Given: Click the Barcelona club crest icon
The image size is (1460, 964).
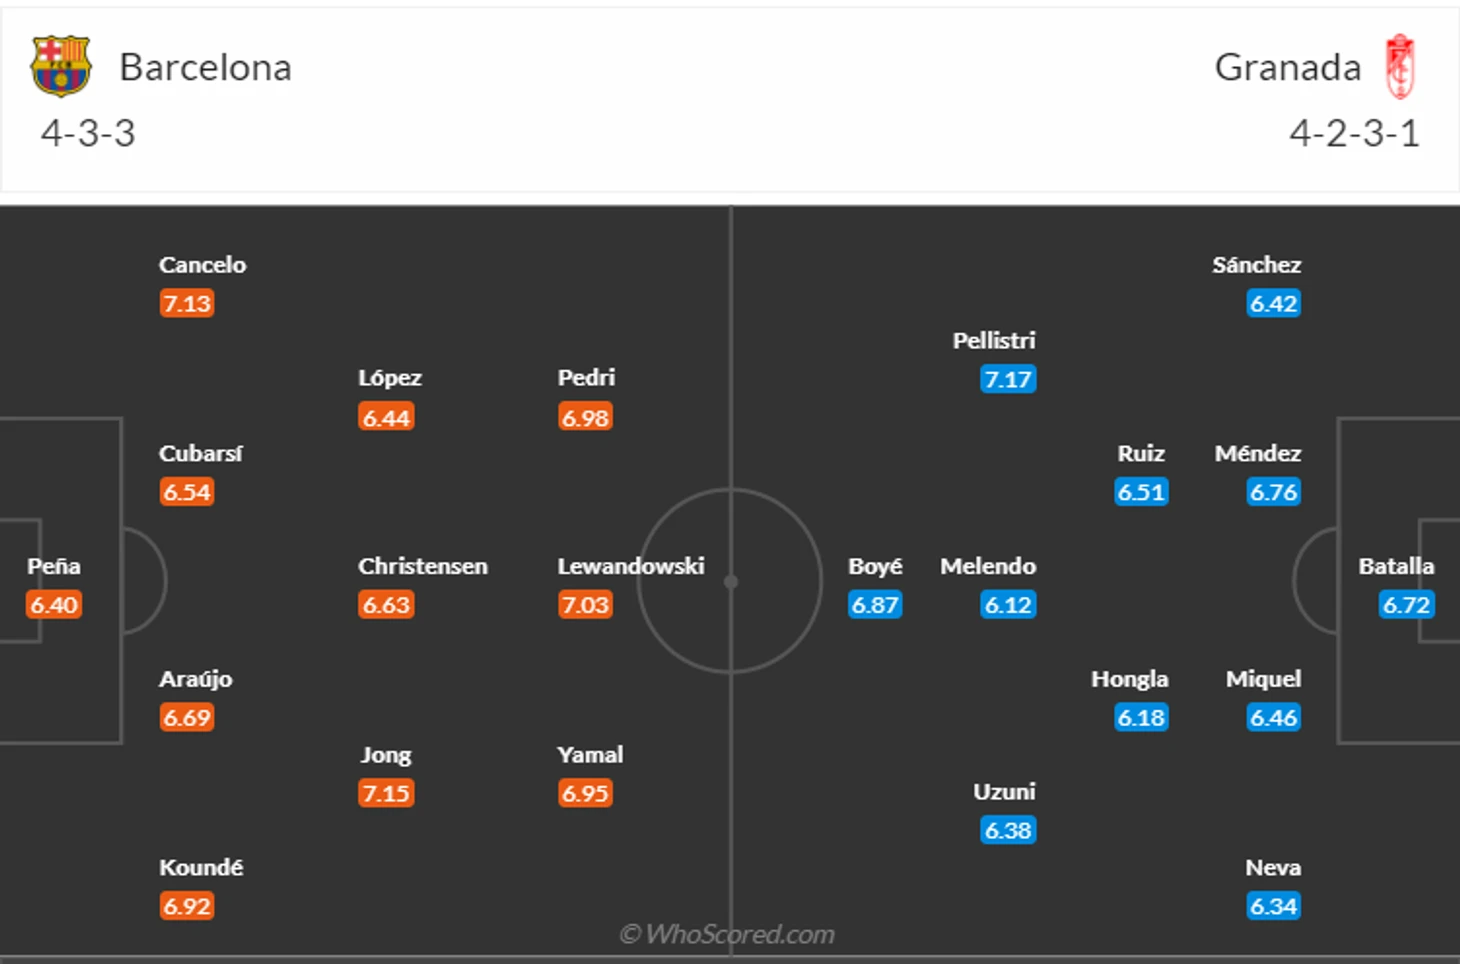Looking at the screenshot, I should tap(61, 67).
